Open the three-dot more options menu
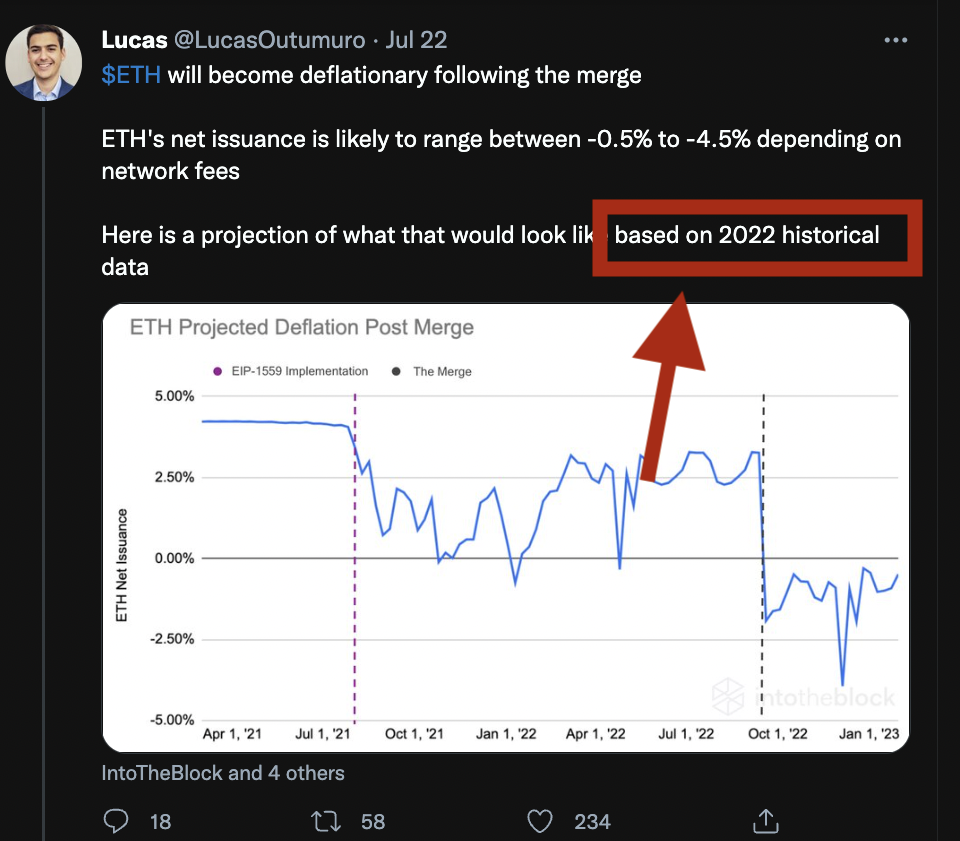Screen dimensions: 960x841 (x=896, y=41)
